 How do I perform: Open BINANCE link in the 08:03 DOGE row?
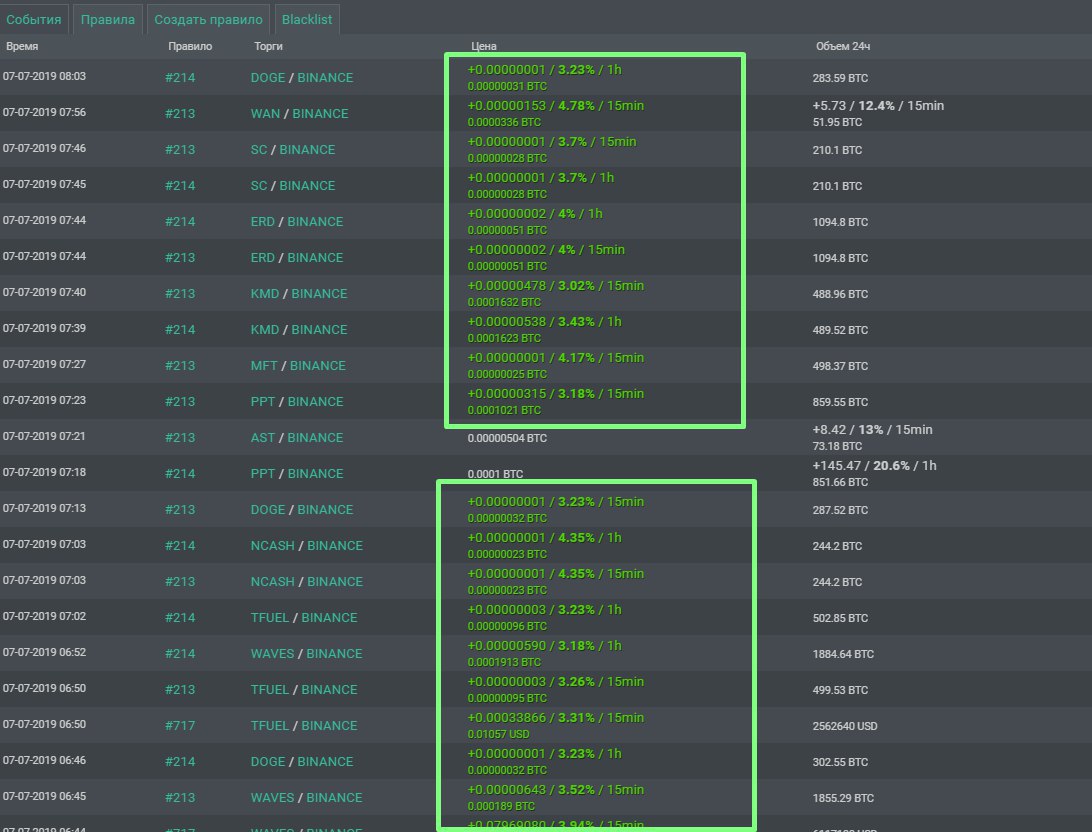pyautogui.click(x=325, y=77)
